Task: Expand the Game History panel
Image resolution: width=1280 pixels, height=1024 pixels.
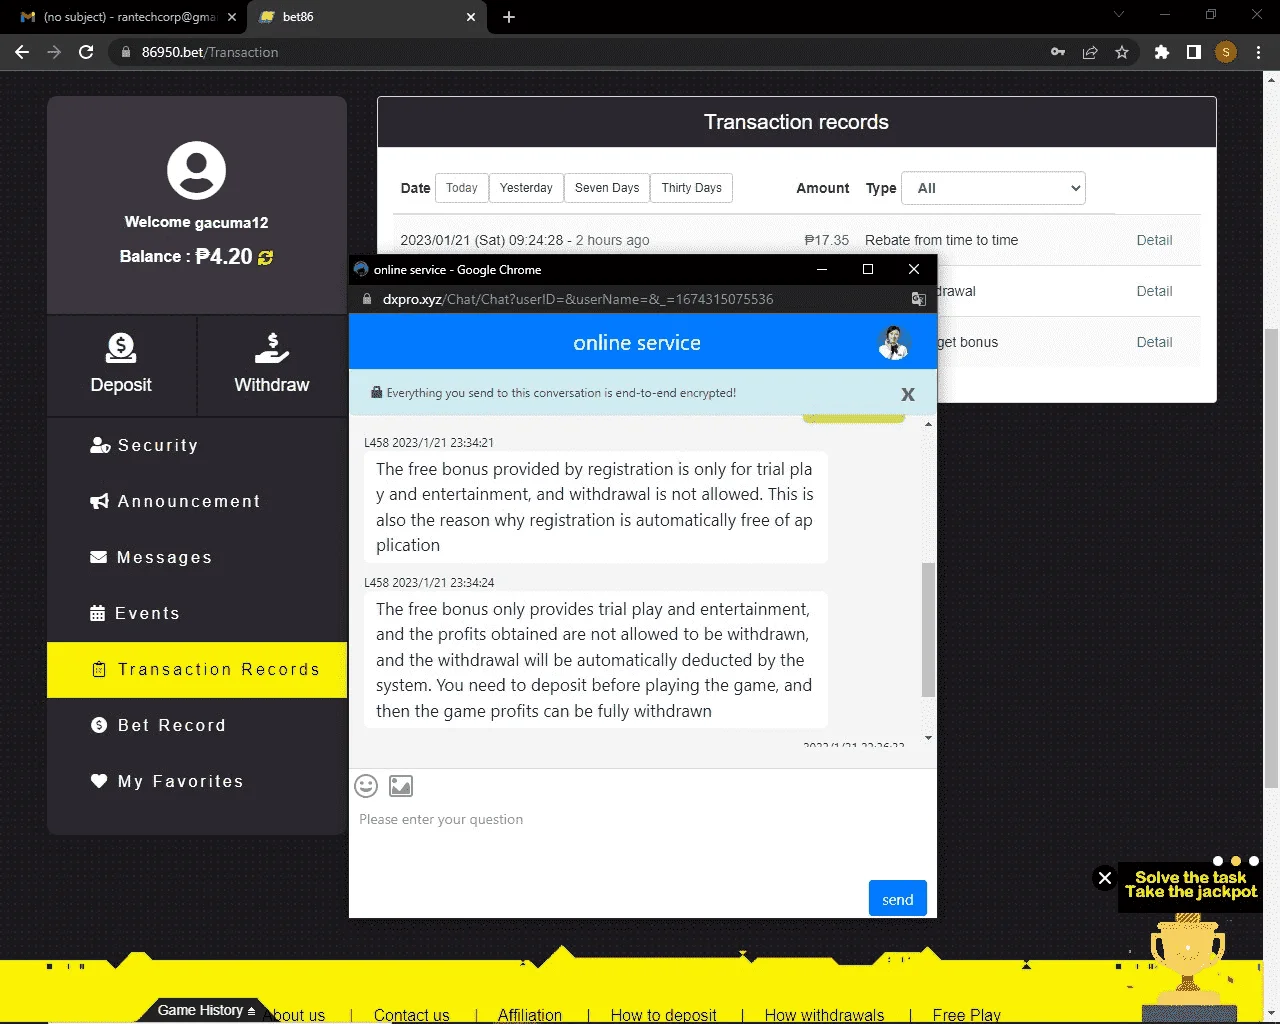Action: (206, 1010)
